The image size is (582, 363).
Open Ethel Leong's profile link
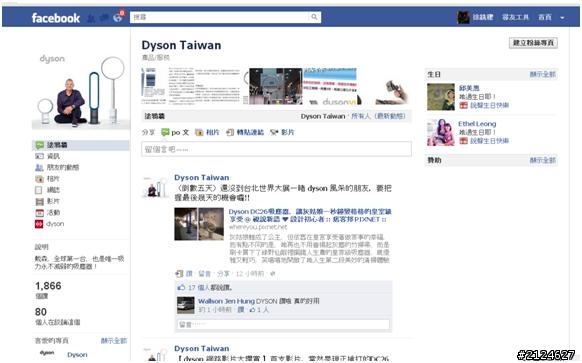pyautogui.click(x=477, y=124)
